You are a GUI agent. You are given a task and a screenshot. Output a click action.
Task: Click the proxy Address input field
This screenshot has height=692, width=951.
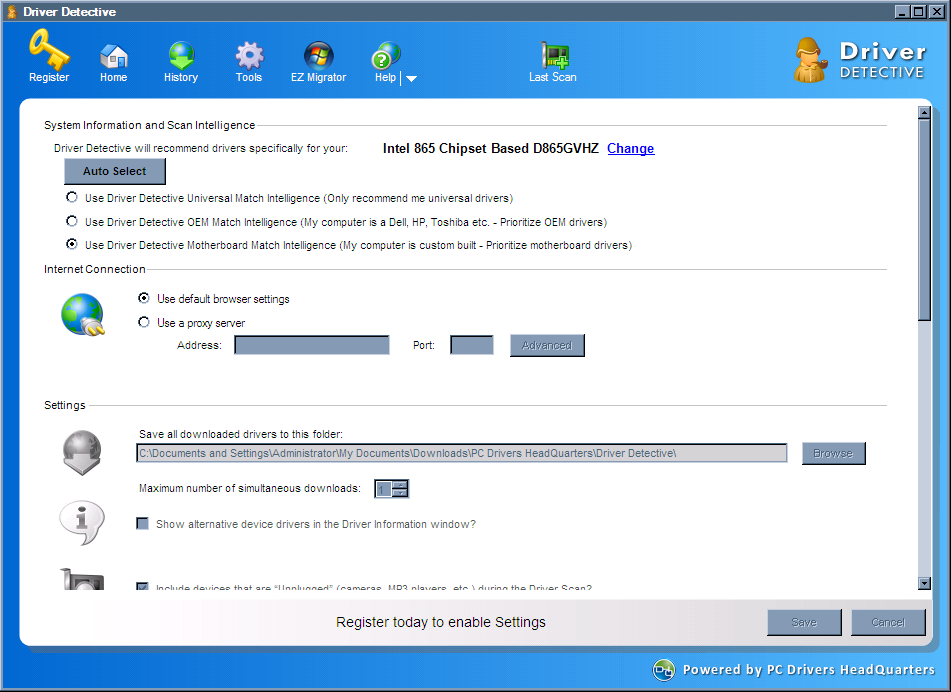pyautogui.click(x=311, y=345)
